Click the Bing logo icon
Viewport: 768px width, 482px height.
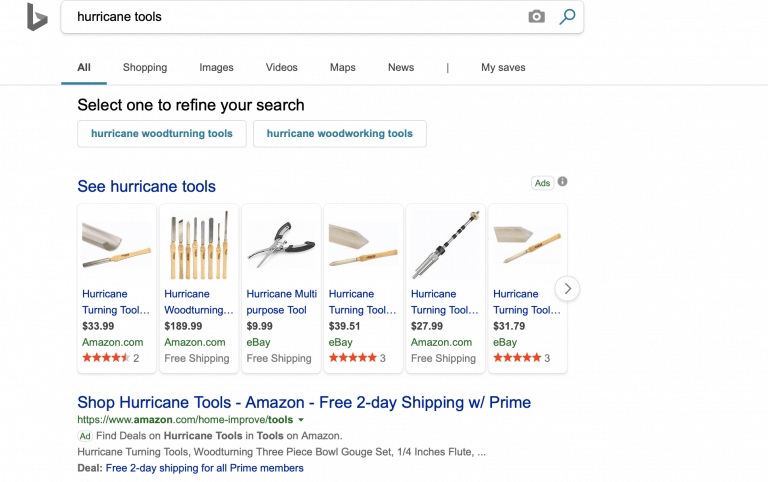37,17
